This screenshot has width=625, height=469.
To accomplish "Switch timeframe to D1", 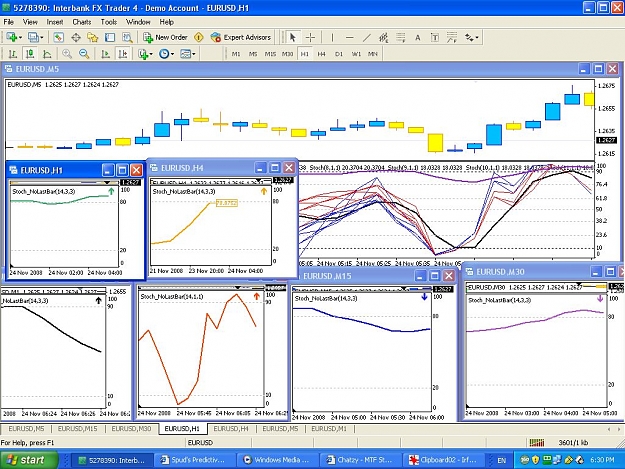I will click(x=339, y=54).
